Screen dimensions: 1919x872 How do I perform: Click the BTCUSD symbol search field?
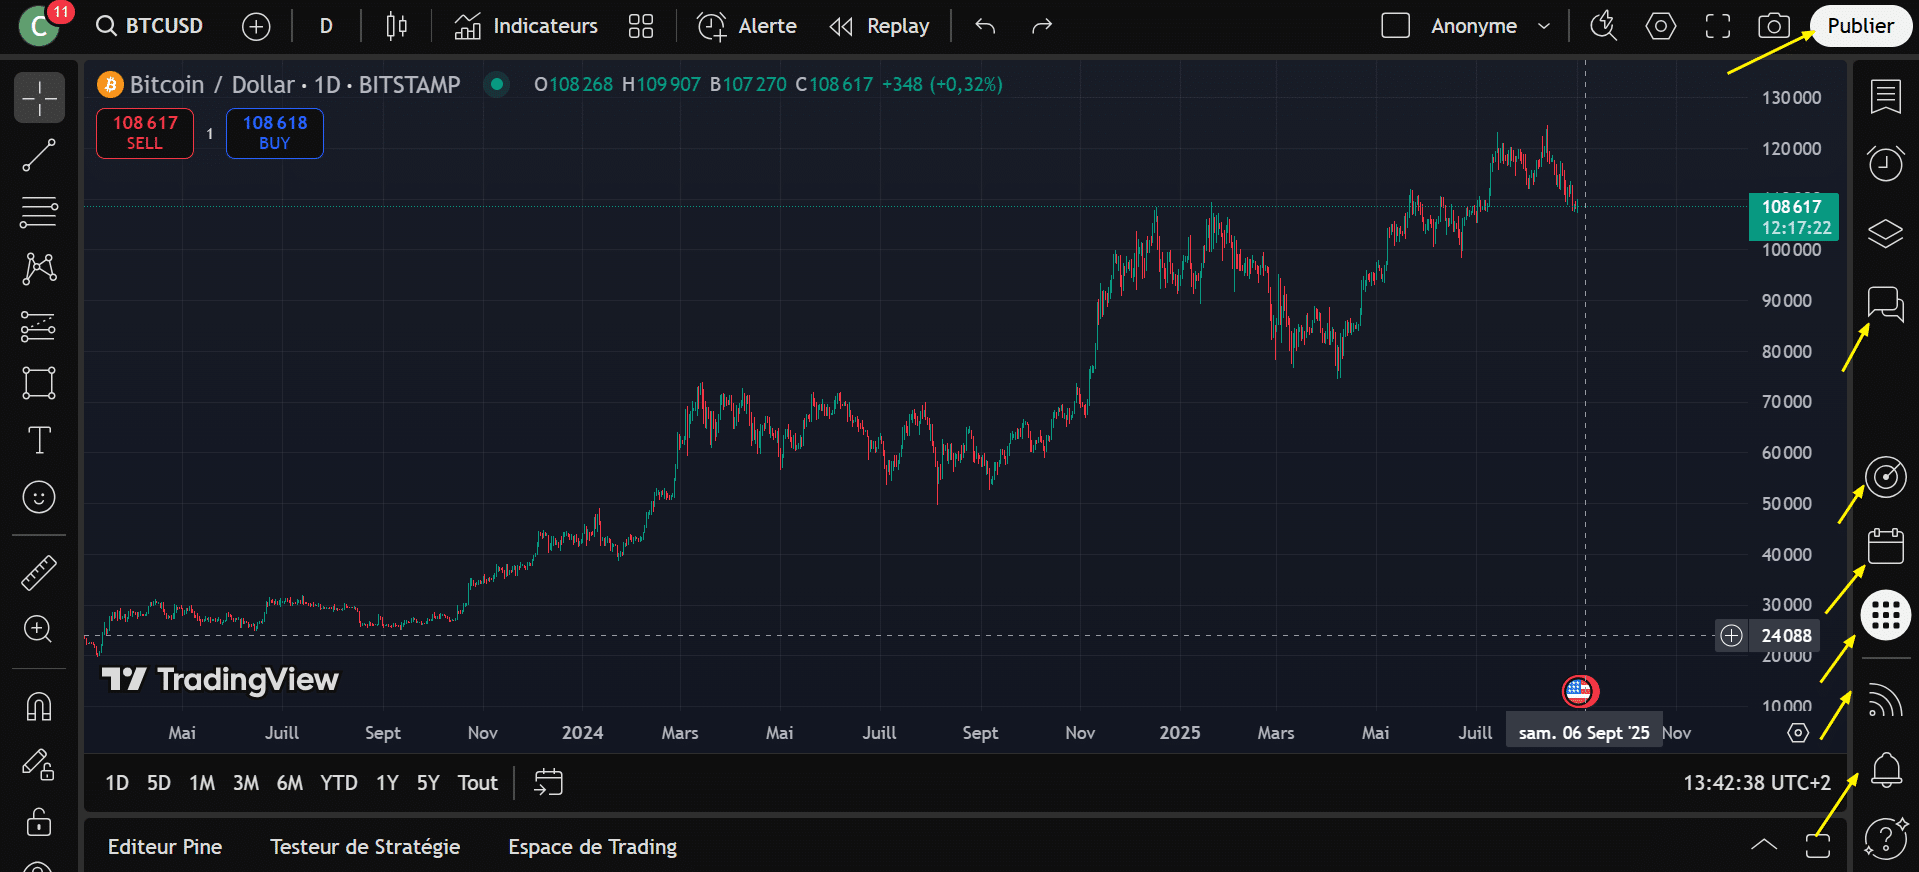click(151, 26)
